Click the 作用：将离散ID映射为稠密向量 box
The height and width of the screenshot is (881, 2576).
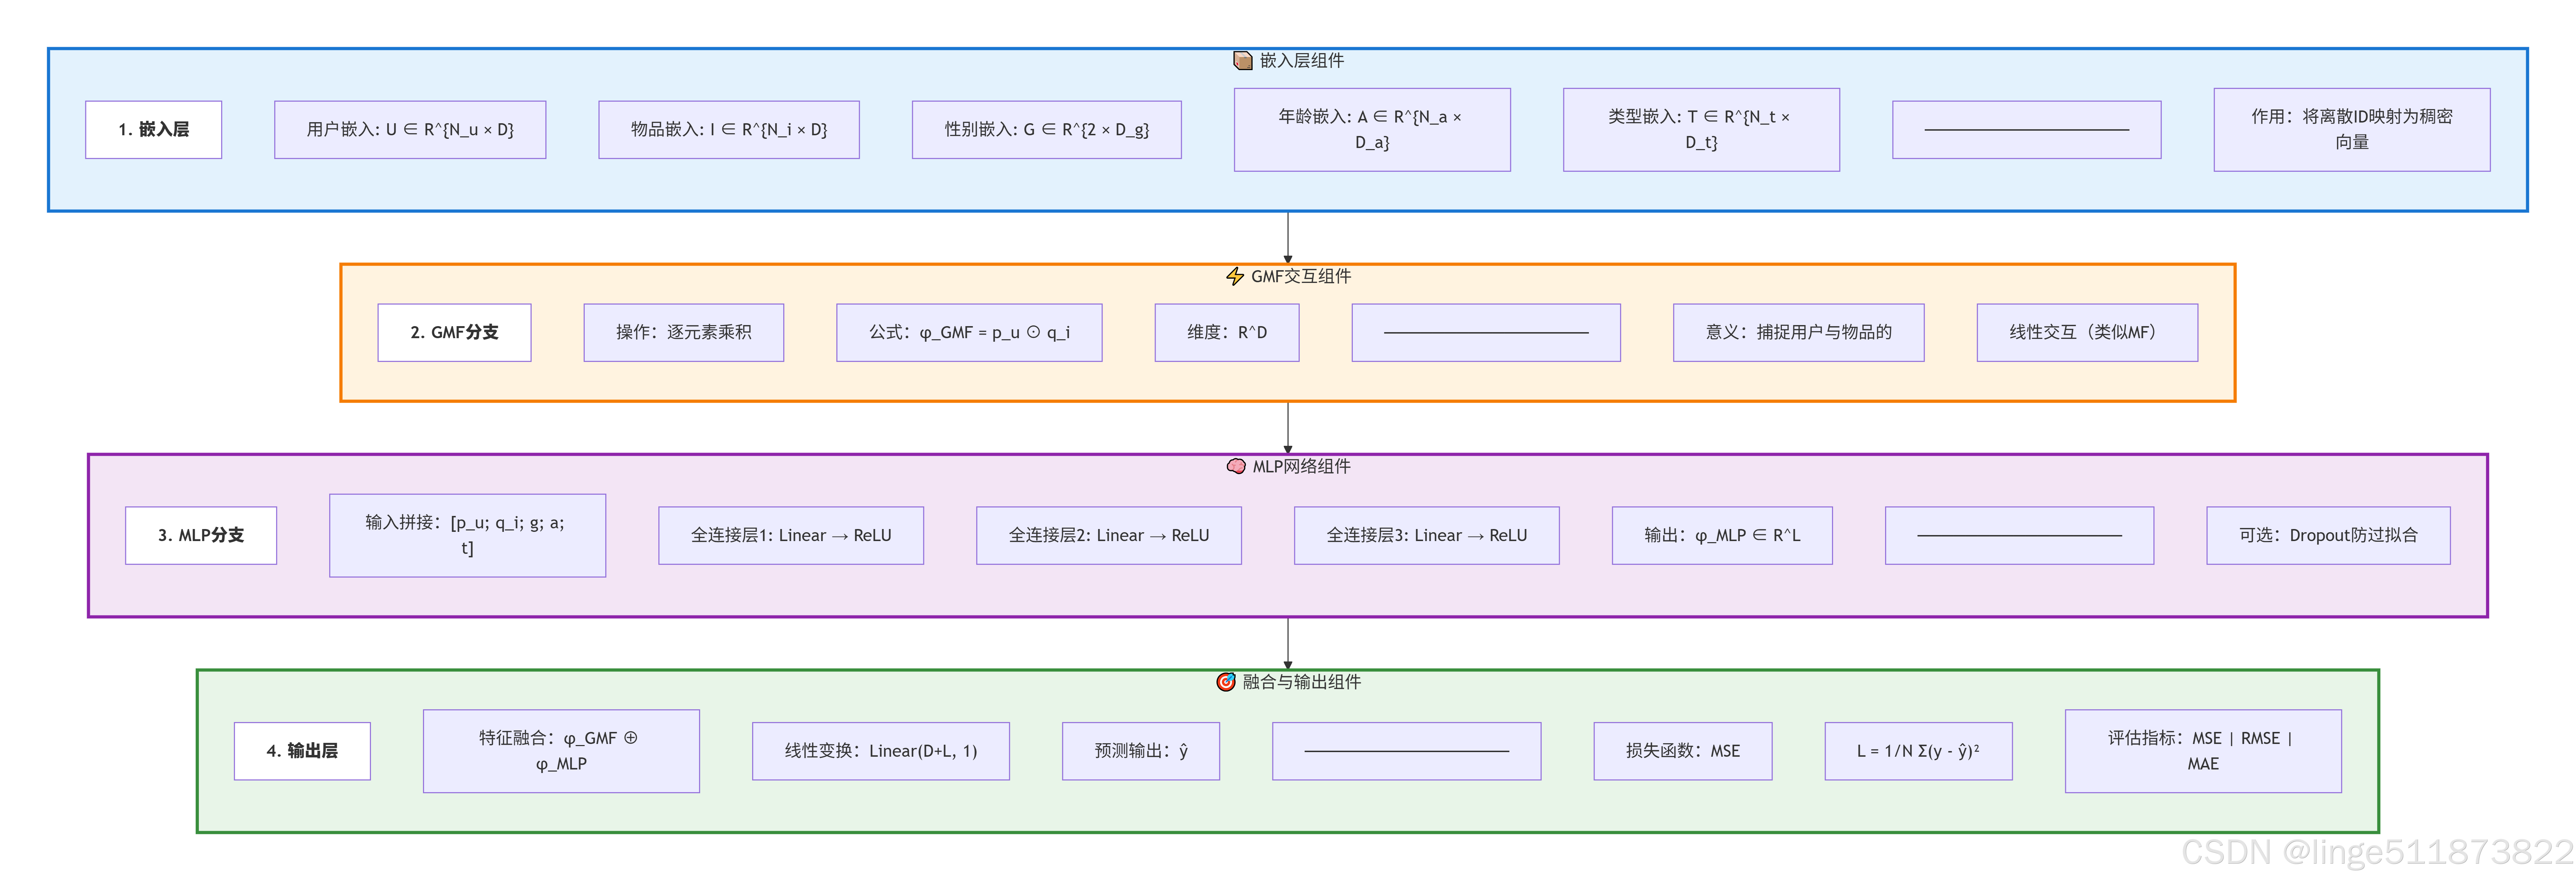coord(2352,130)
